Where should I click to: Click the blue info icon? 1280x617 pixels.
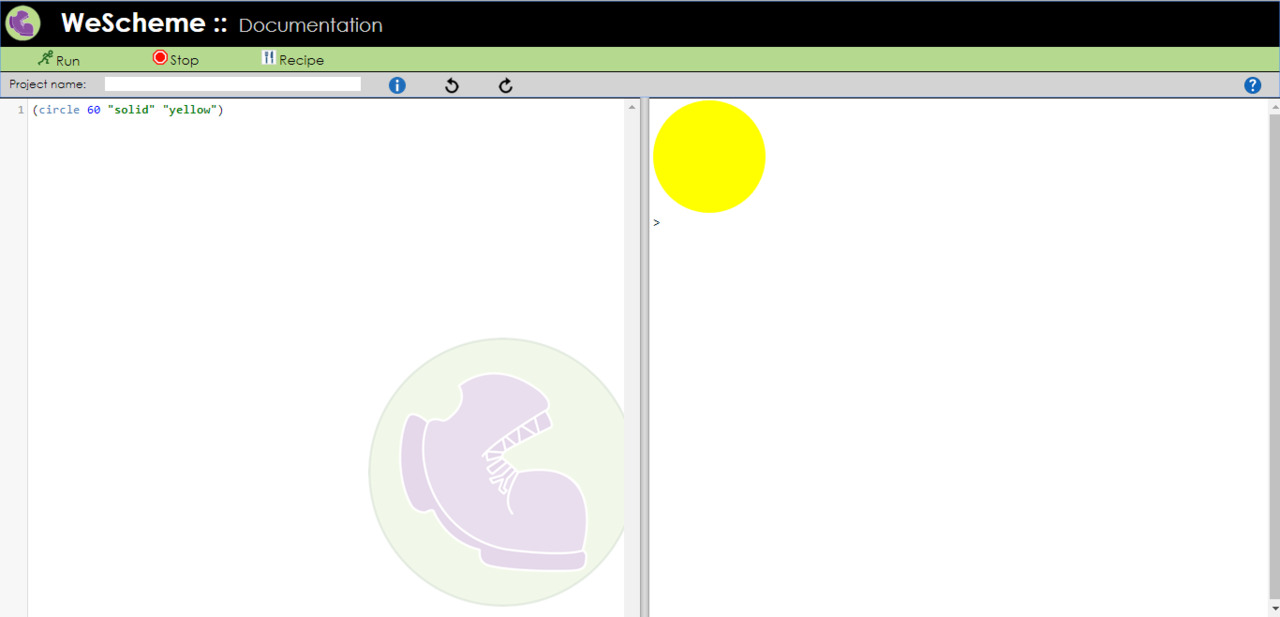tap(397, 85)
